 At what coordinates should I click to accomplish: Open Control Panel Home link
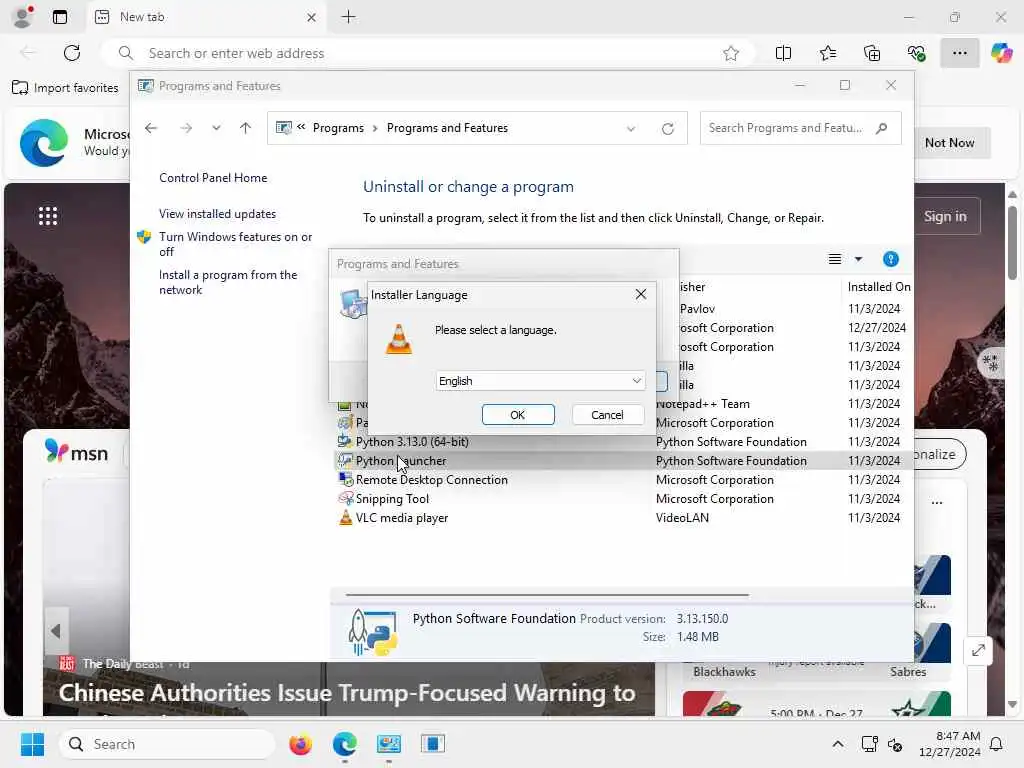(213, 178)
